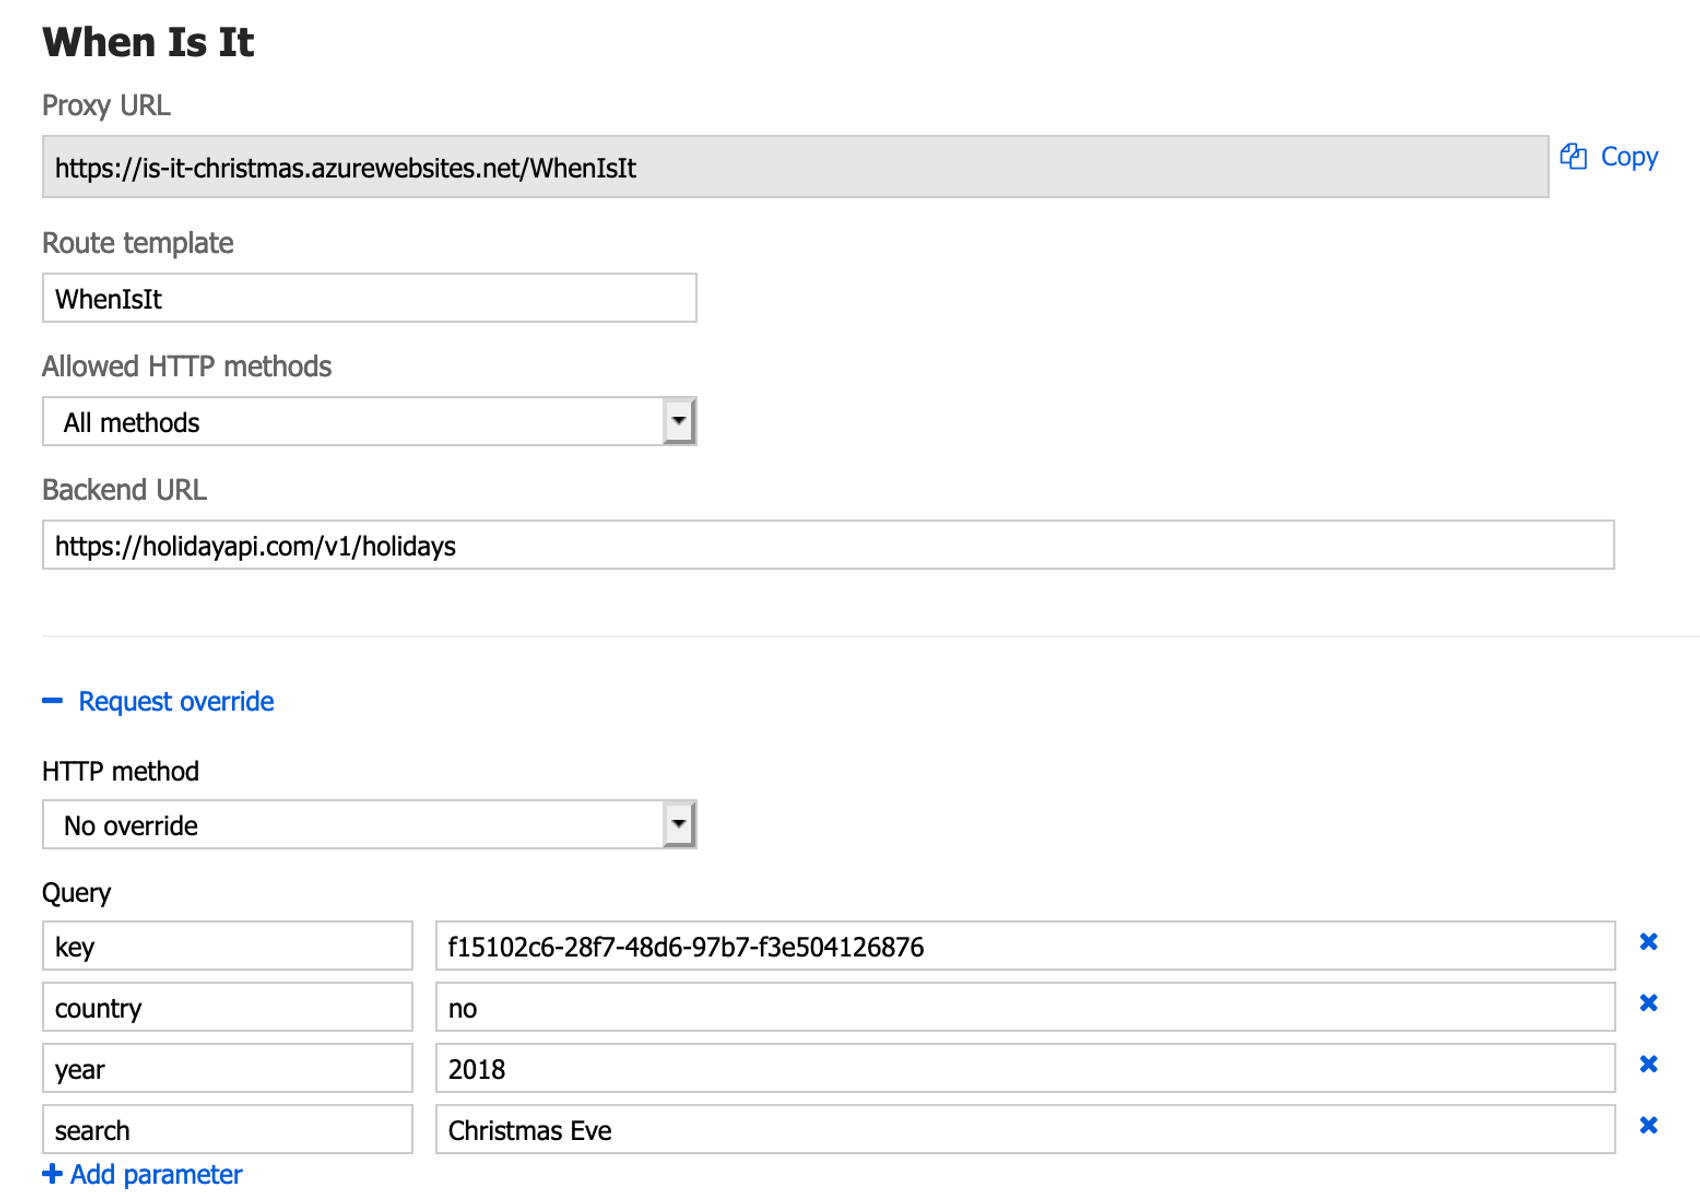Open the HTTP method override dropdown
Viewport: 1700px width, 1195px height.
[x=678, y=825]
